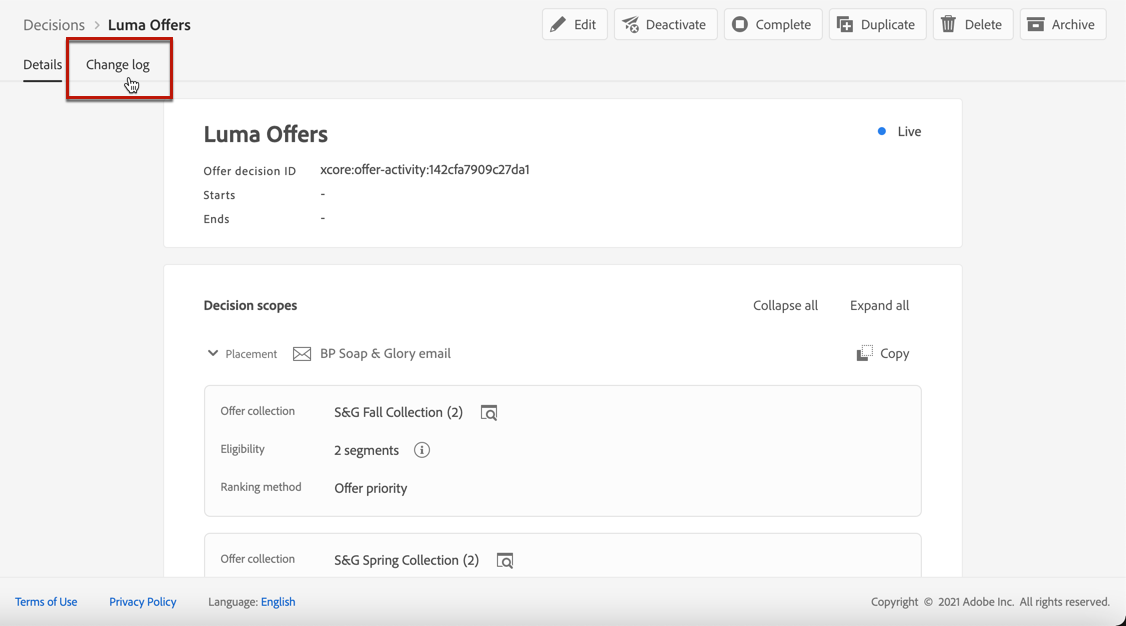The image size is (1126, 626).
Task: Click the BP Soap & Glory email placement
Action: point(385,353)
